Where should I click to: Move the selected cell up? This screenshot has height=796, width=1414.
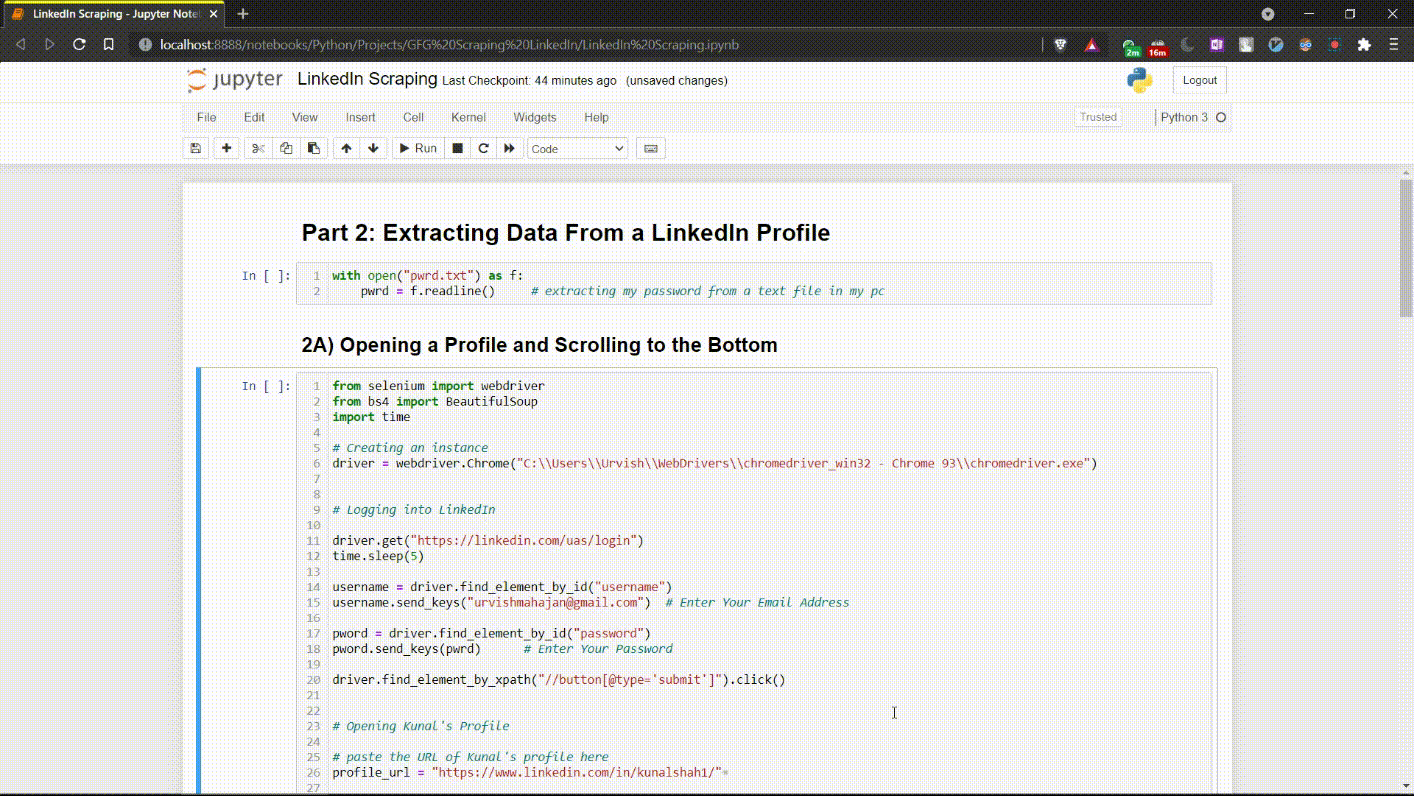pyautogui.click(x=346, y=148)
